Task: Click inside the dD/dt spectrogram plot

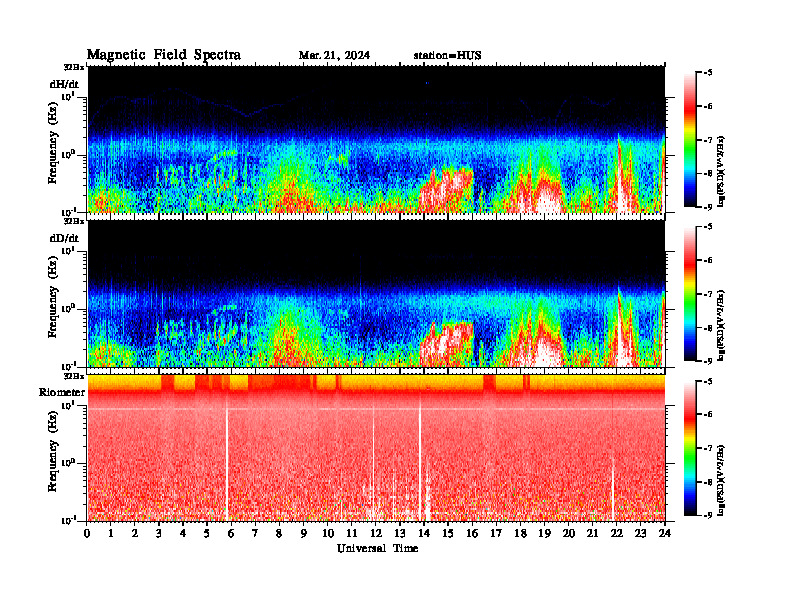Action: [x=376, y=294]
